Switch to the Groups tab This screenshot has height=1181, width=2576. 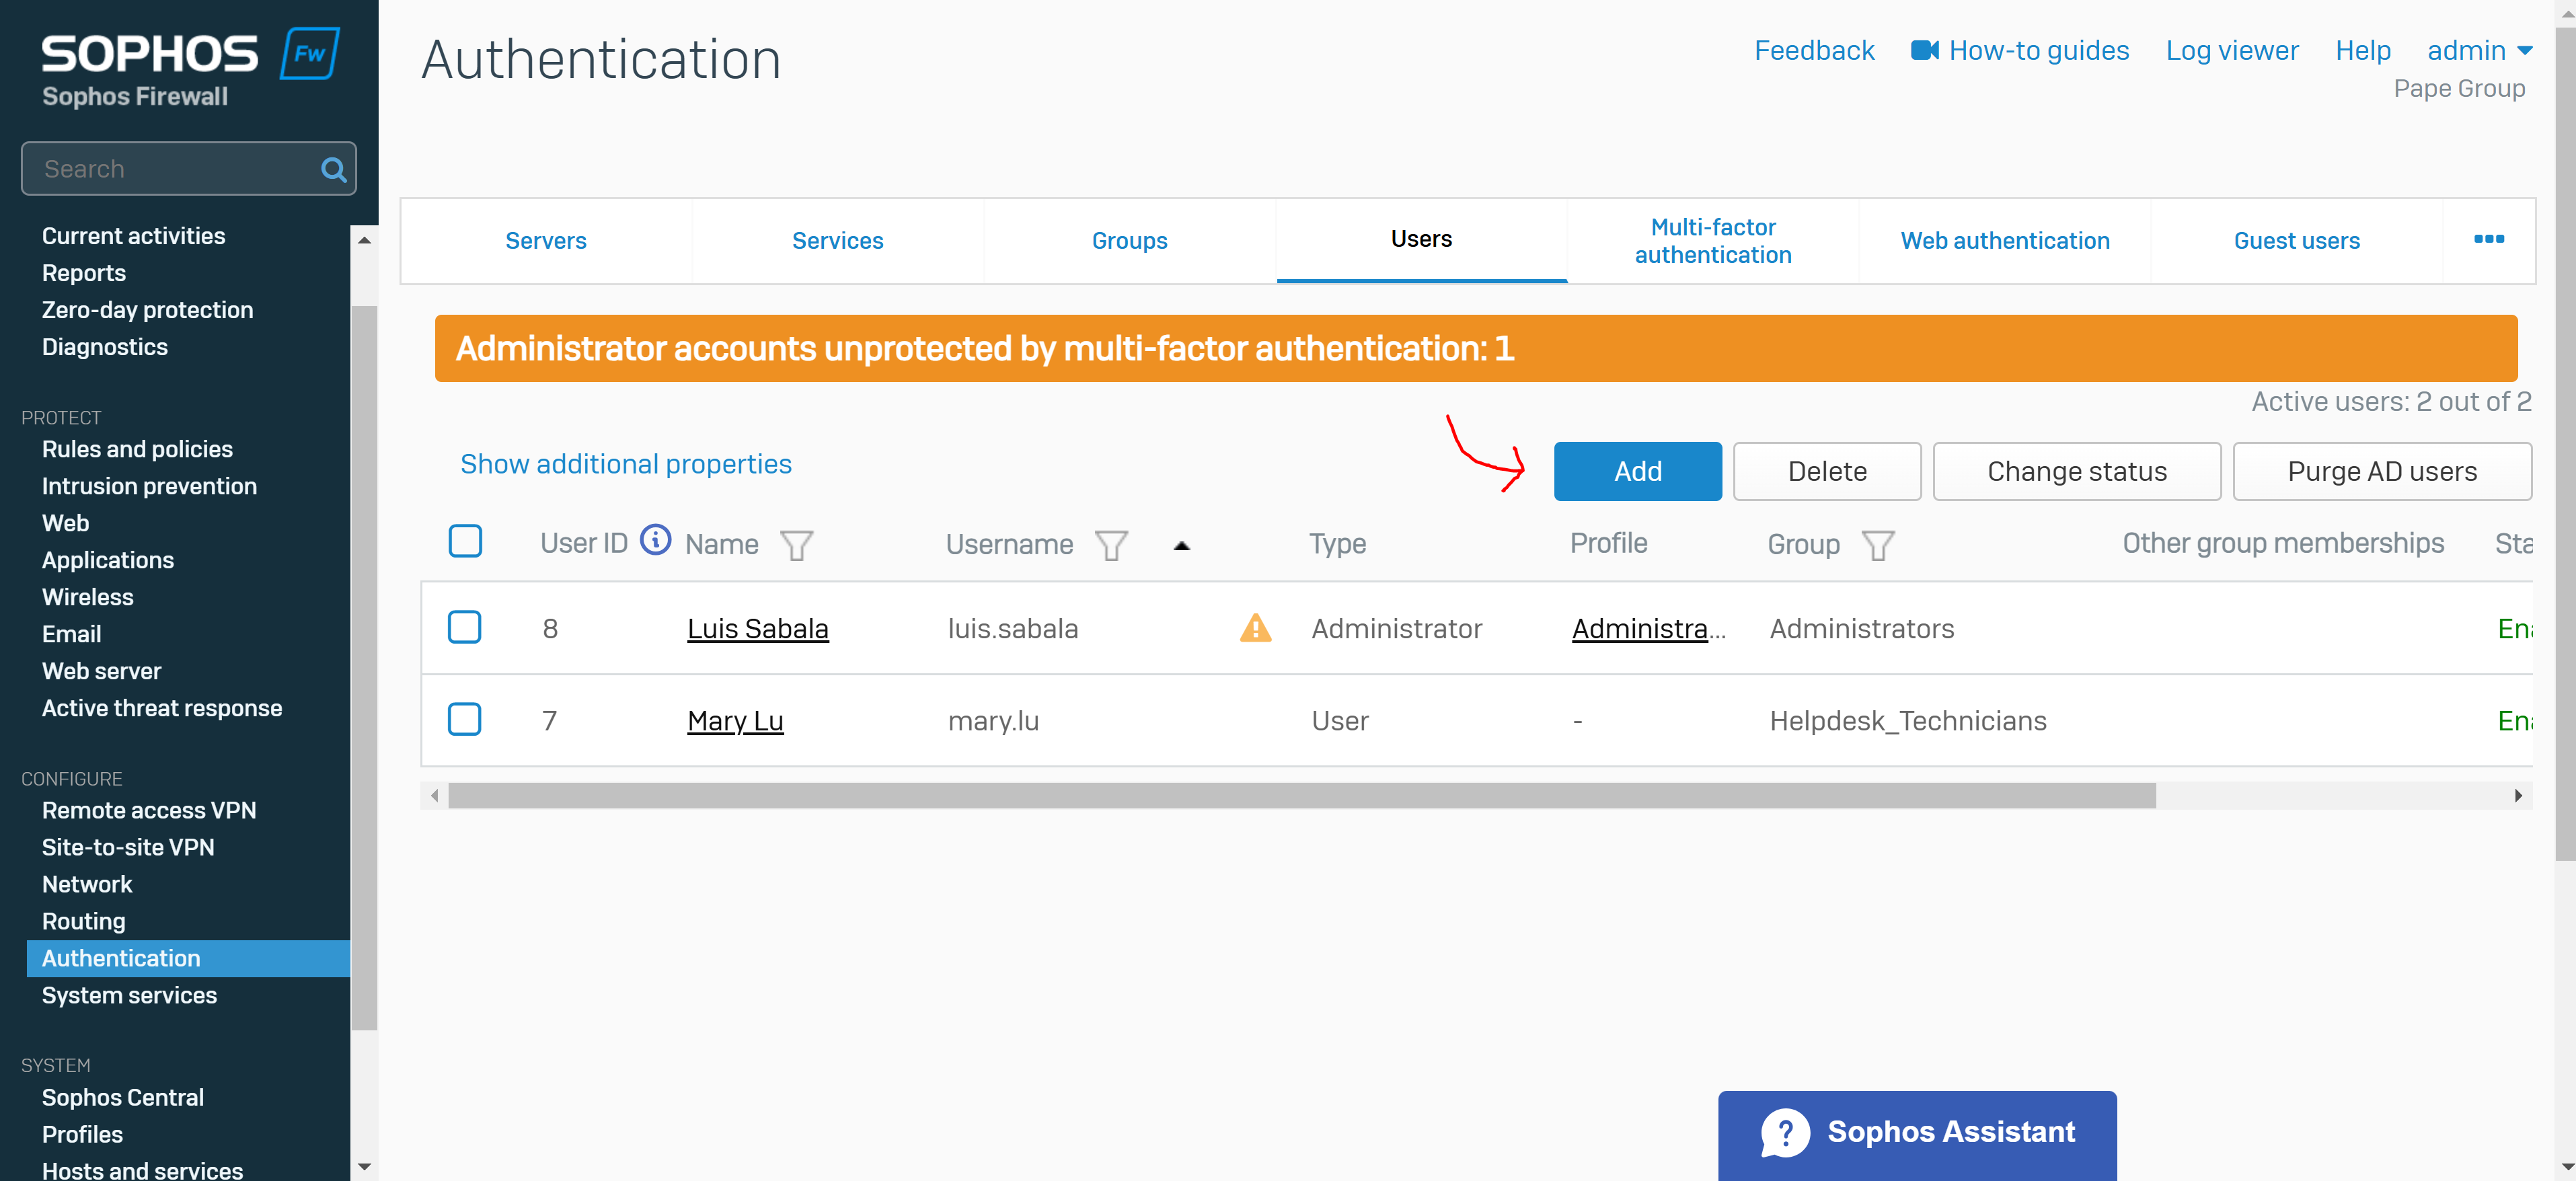pyautogui.click(x=1129, y=241)
